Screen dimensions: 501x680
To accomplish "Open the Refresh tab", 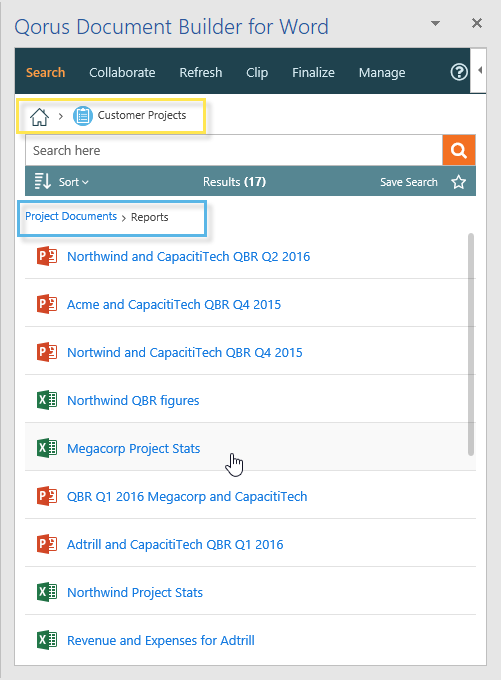I will point(201,72).
